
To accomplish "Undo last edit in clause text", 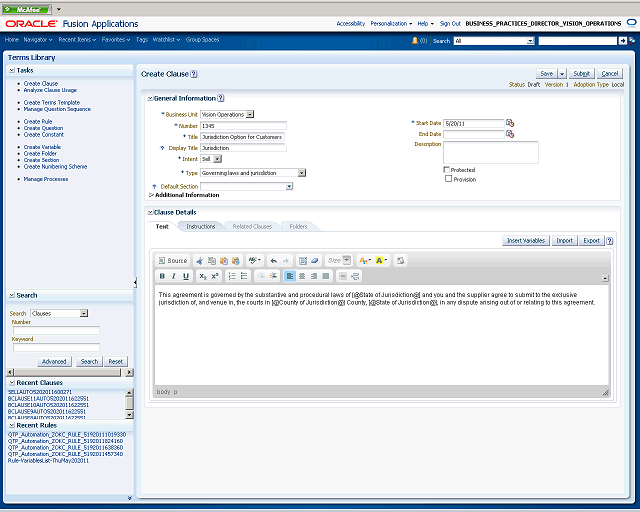I will click(x=274, y=260).
